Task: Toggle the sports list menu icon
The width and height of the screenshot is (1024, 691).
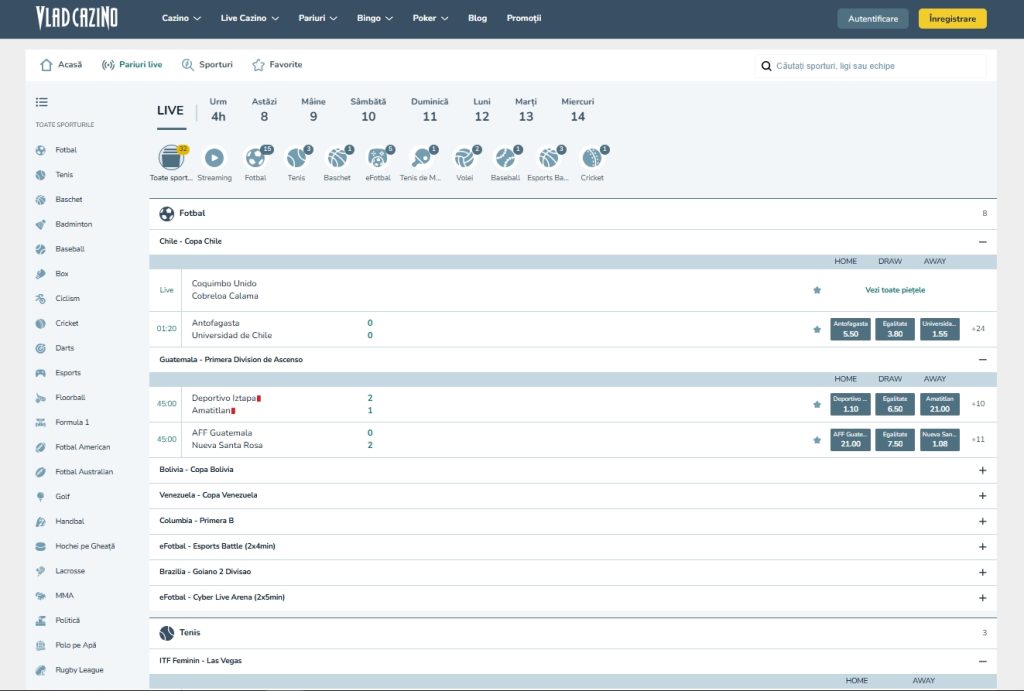Action: point(42,102)
